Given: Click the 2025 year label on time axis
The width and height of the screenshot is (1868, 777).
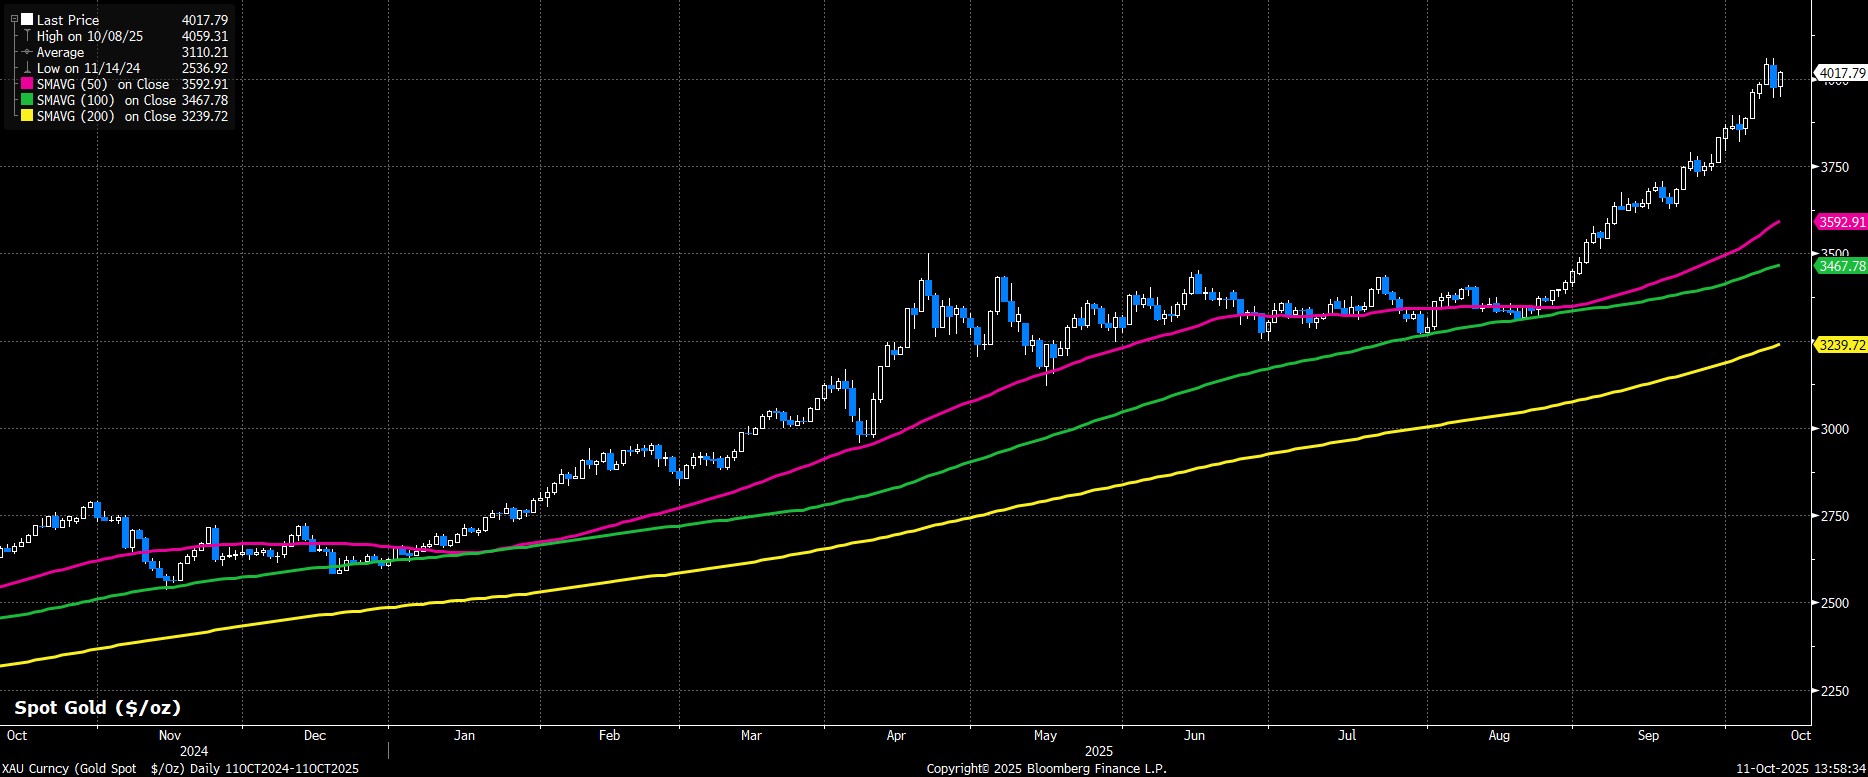Looking at the screenshot, I should 1098,751.
